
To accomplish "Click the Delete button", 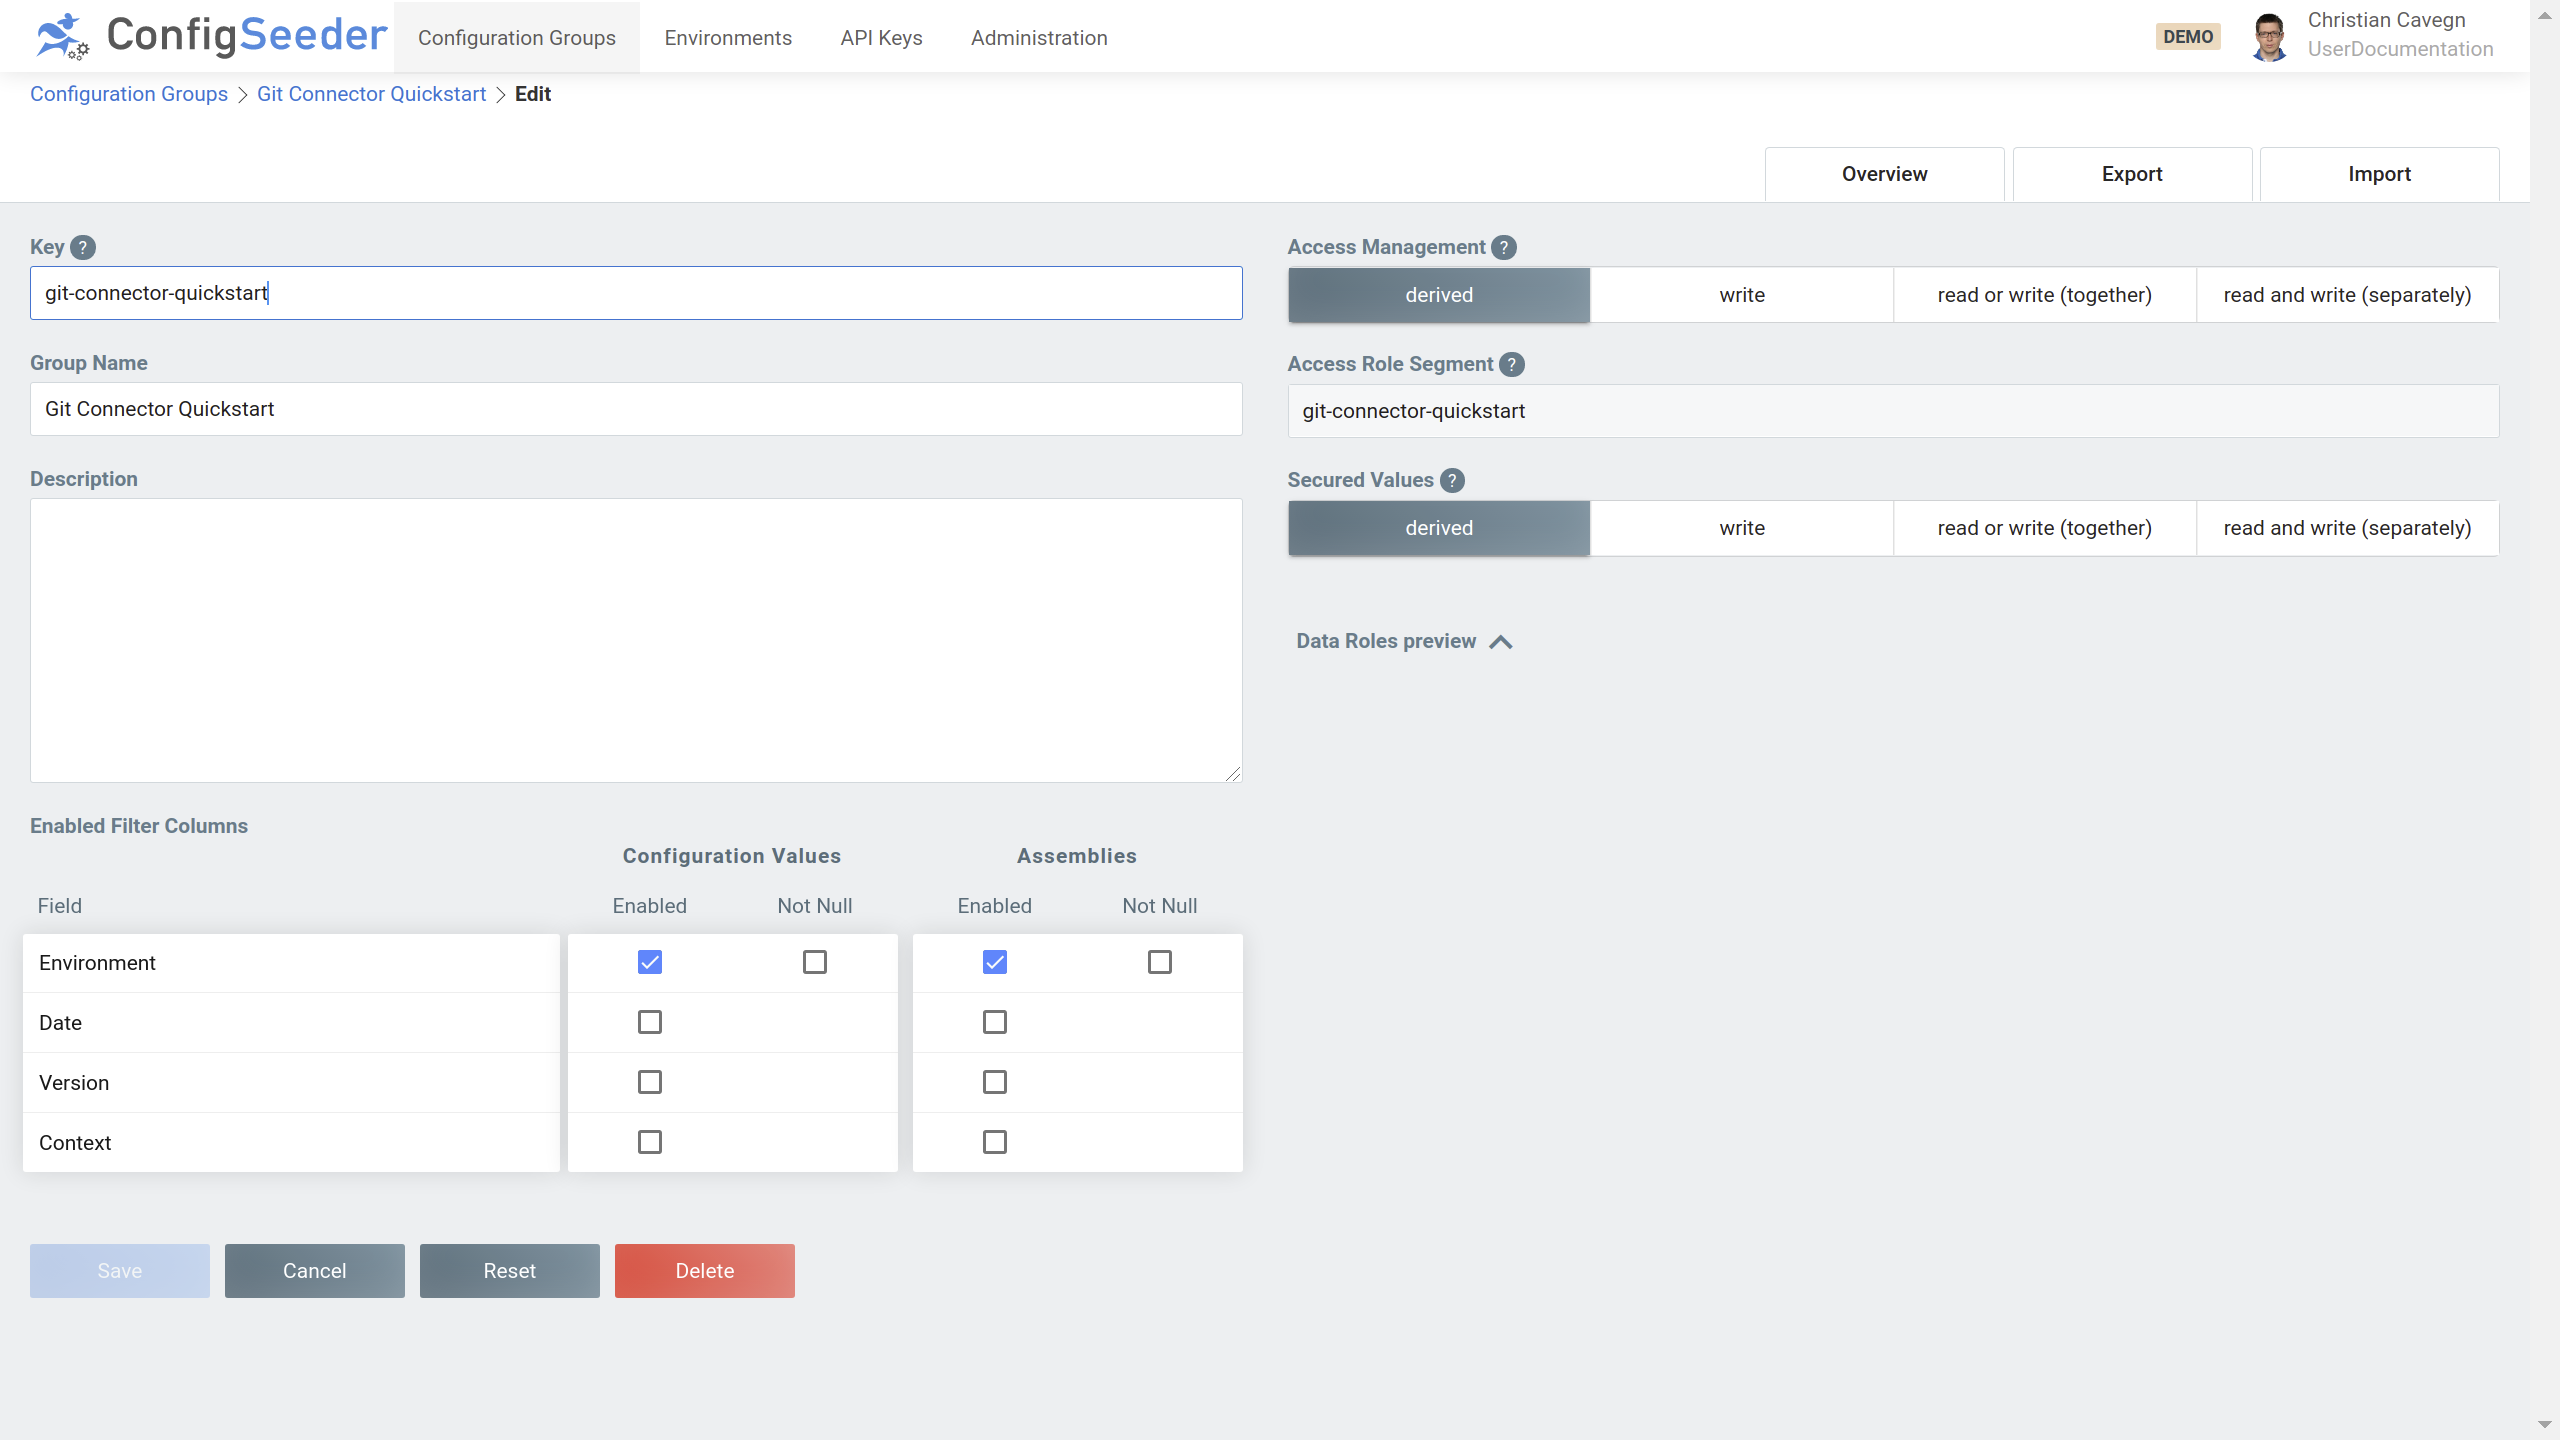I will [x=704, y=1270].
